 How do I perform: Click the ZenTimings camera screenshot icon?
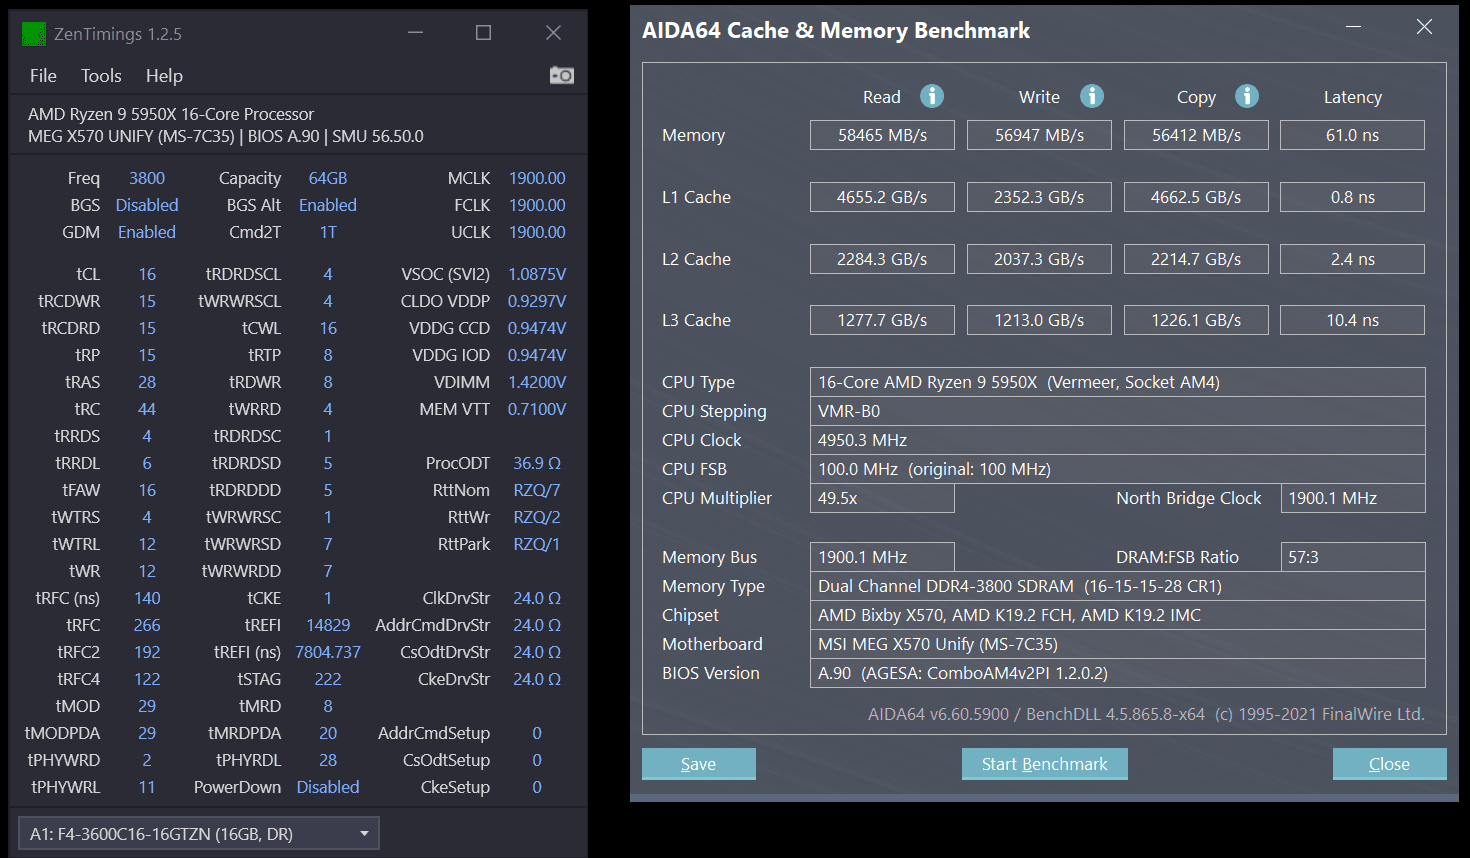(562, 75)
